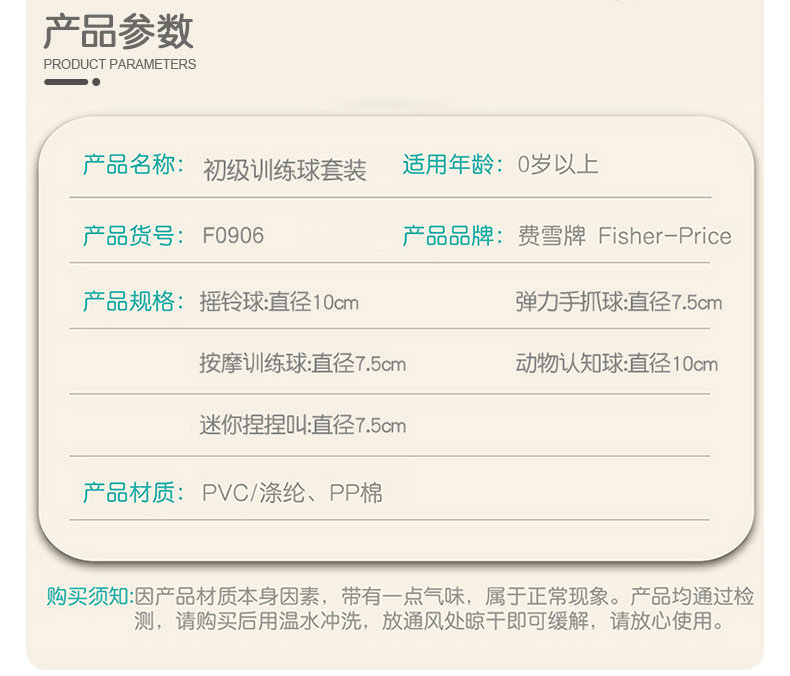Select the 产品货号 label
This screenshot has height=676, width=790.
134,236
